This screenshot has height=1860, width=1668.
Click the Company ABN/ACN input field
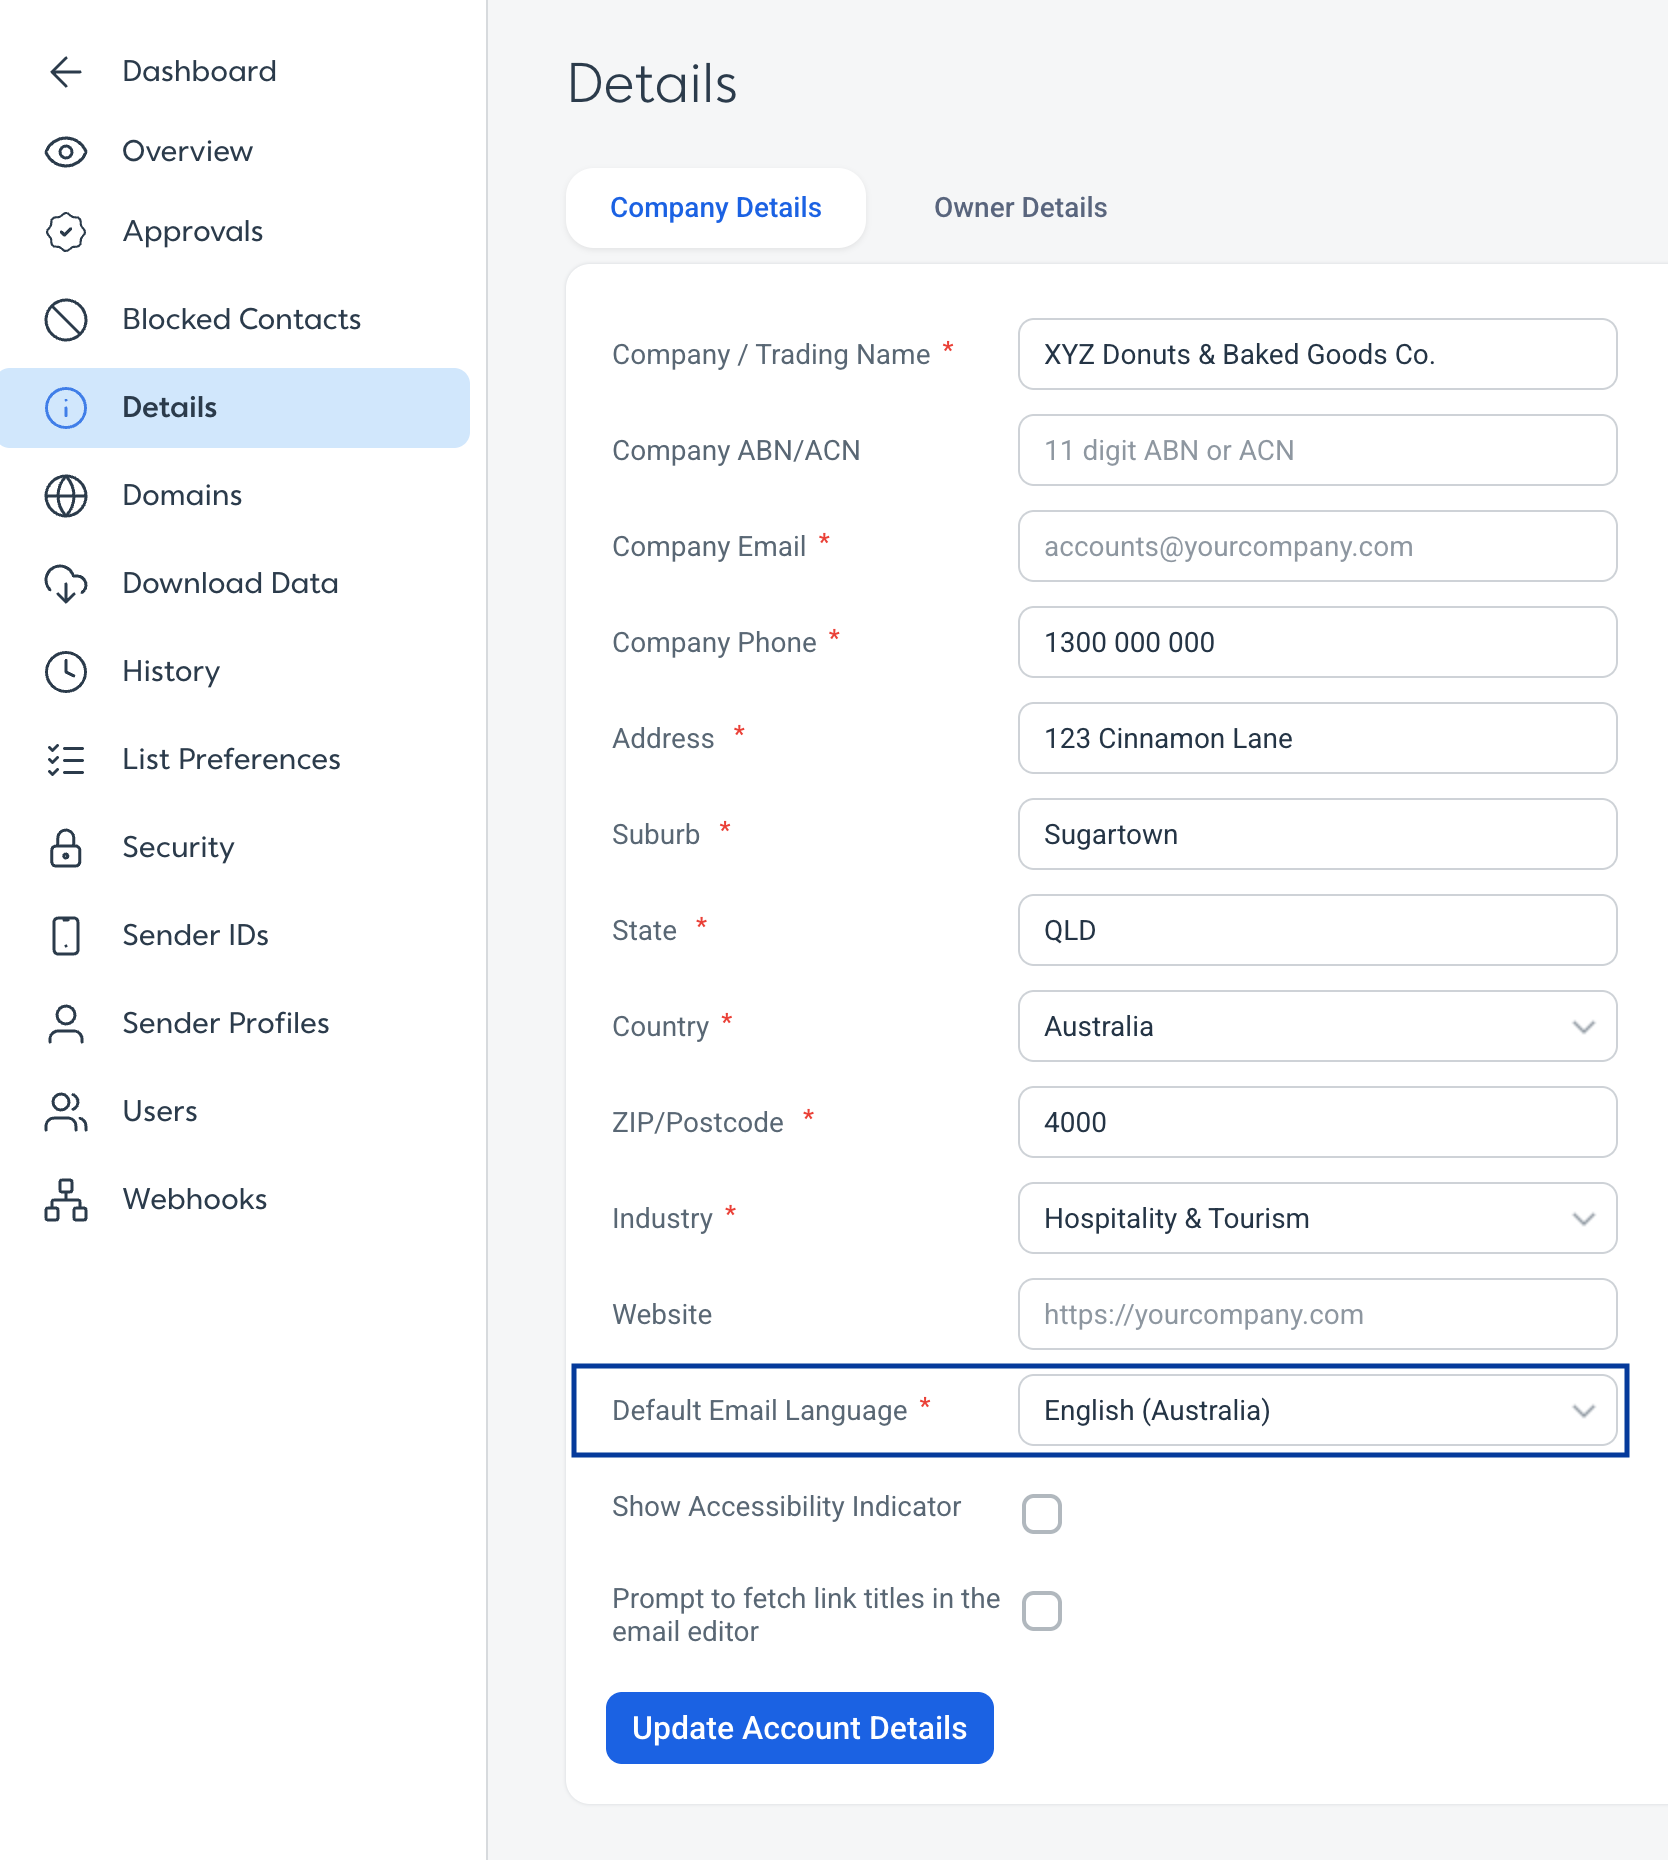[x=1317, y=450]
